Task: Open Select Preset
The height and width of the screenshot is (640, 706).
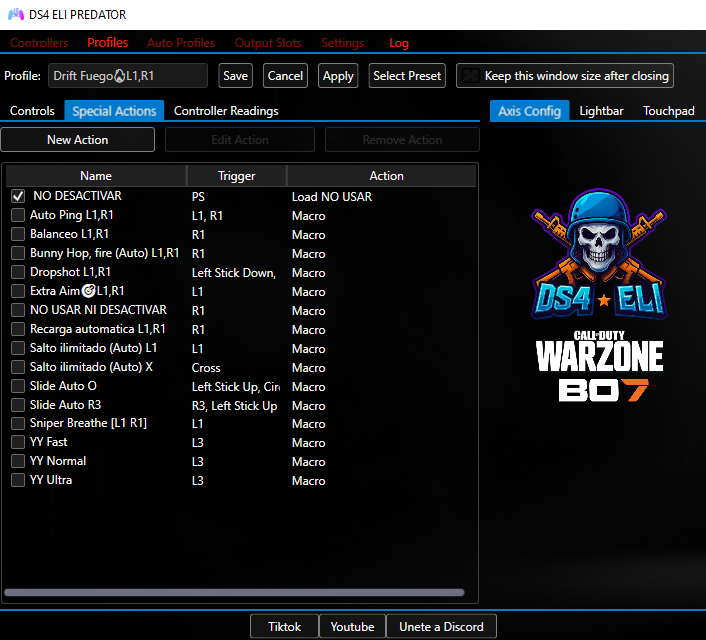Action: [x=407, y=76]
